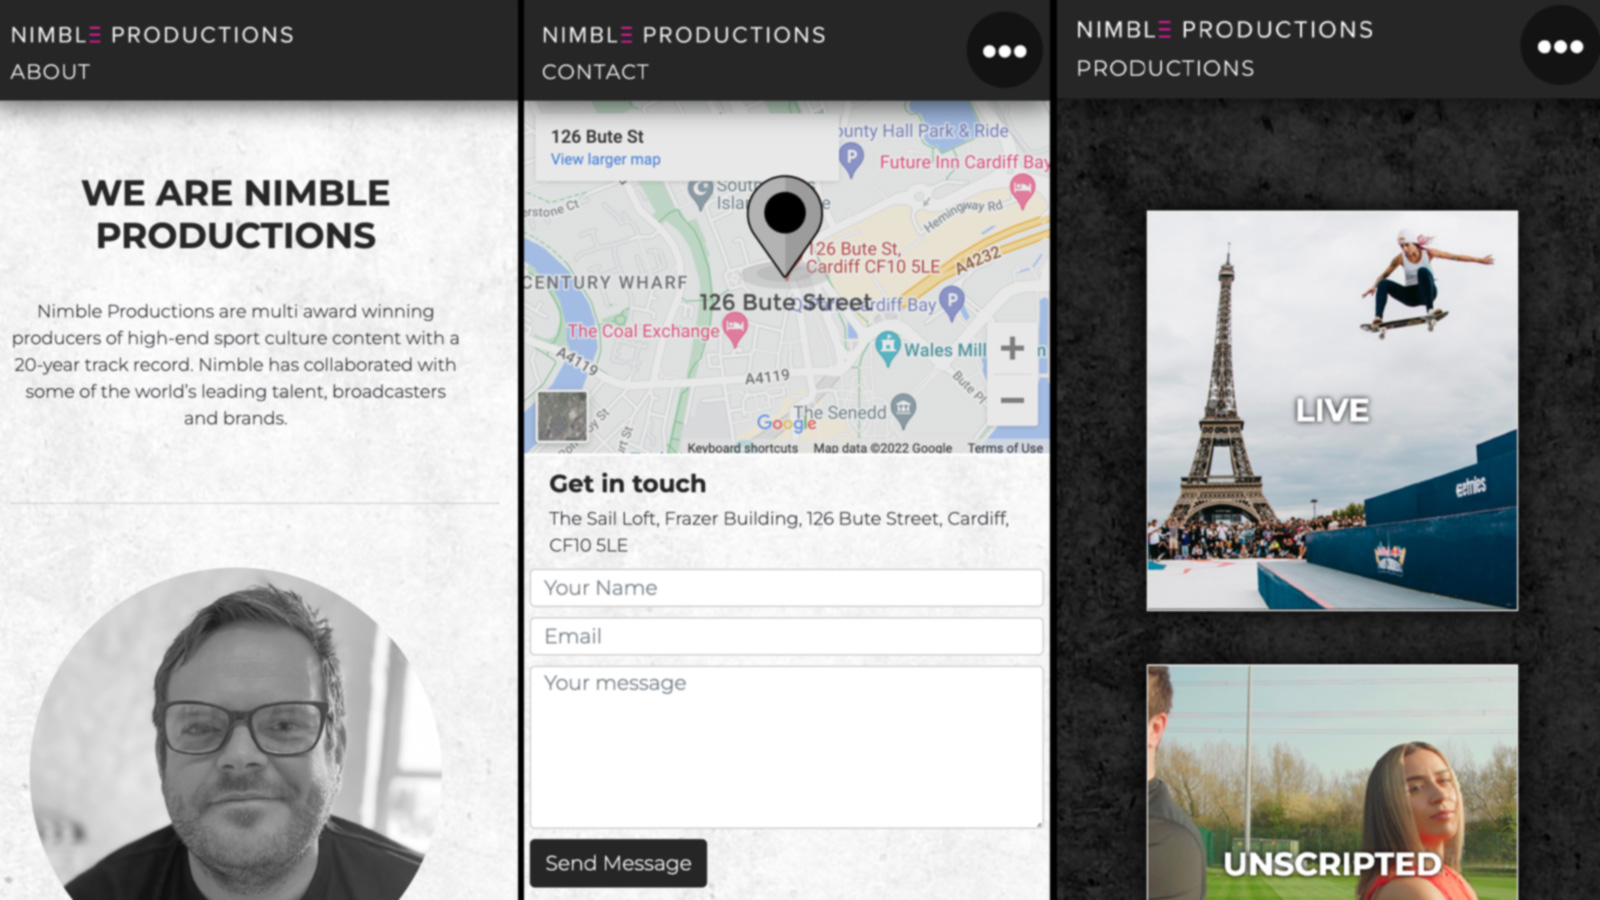Open the View larger map link
The height and width of the screenshot is (900, 1600).
[x=605, y=159]
